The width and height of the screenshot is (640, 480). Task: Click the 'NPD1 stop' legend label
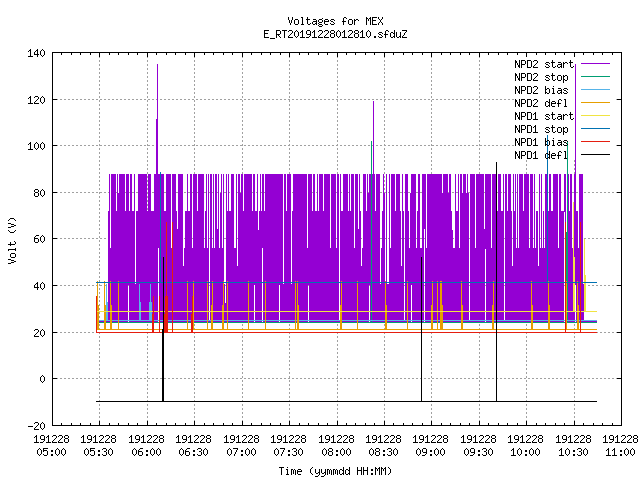coord(541,129)
